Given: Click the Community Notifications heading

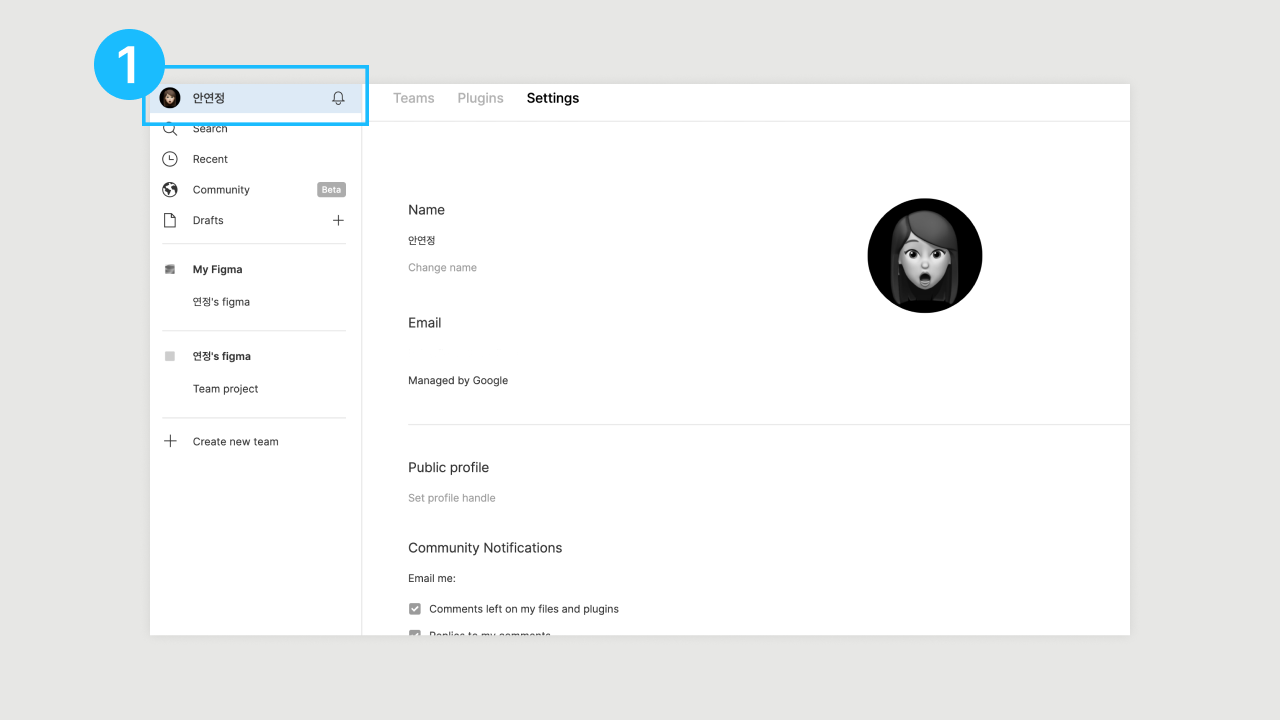Looking at the screenshot, I should tap(485, 548).
